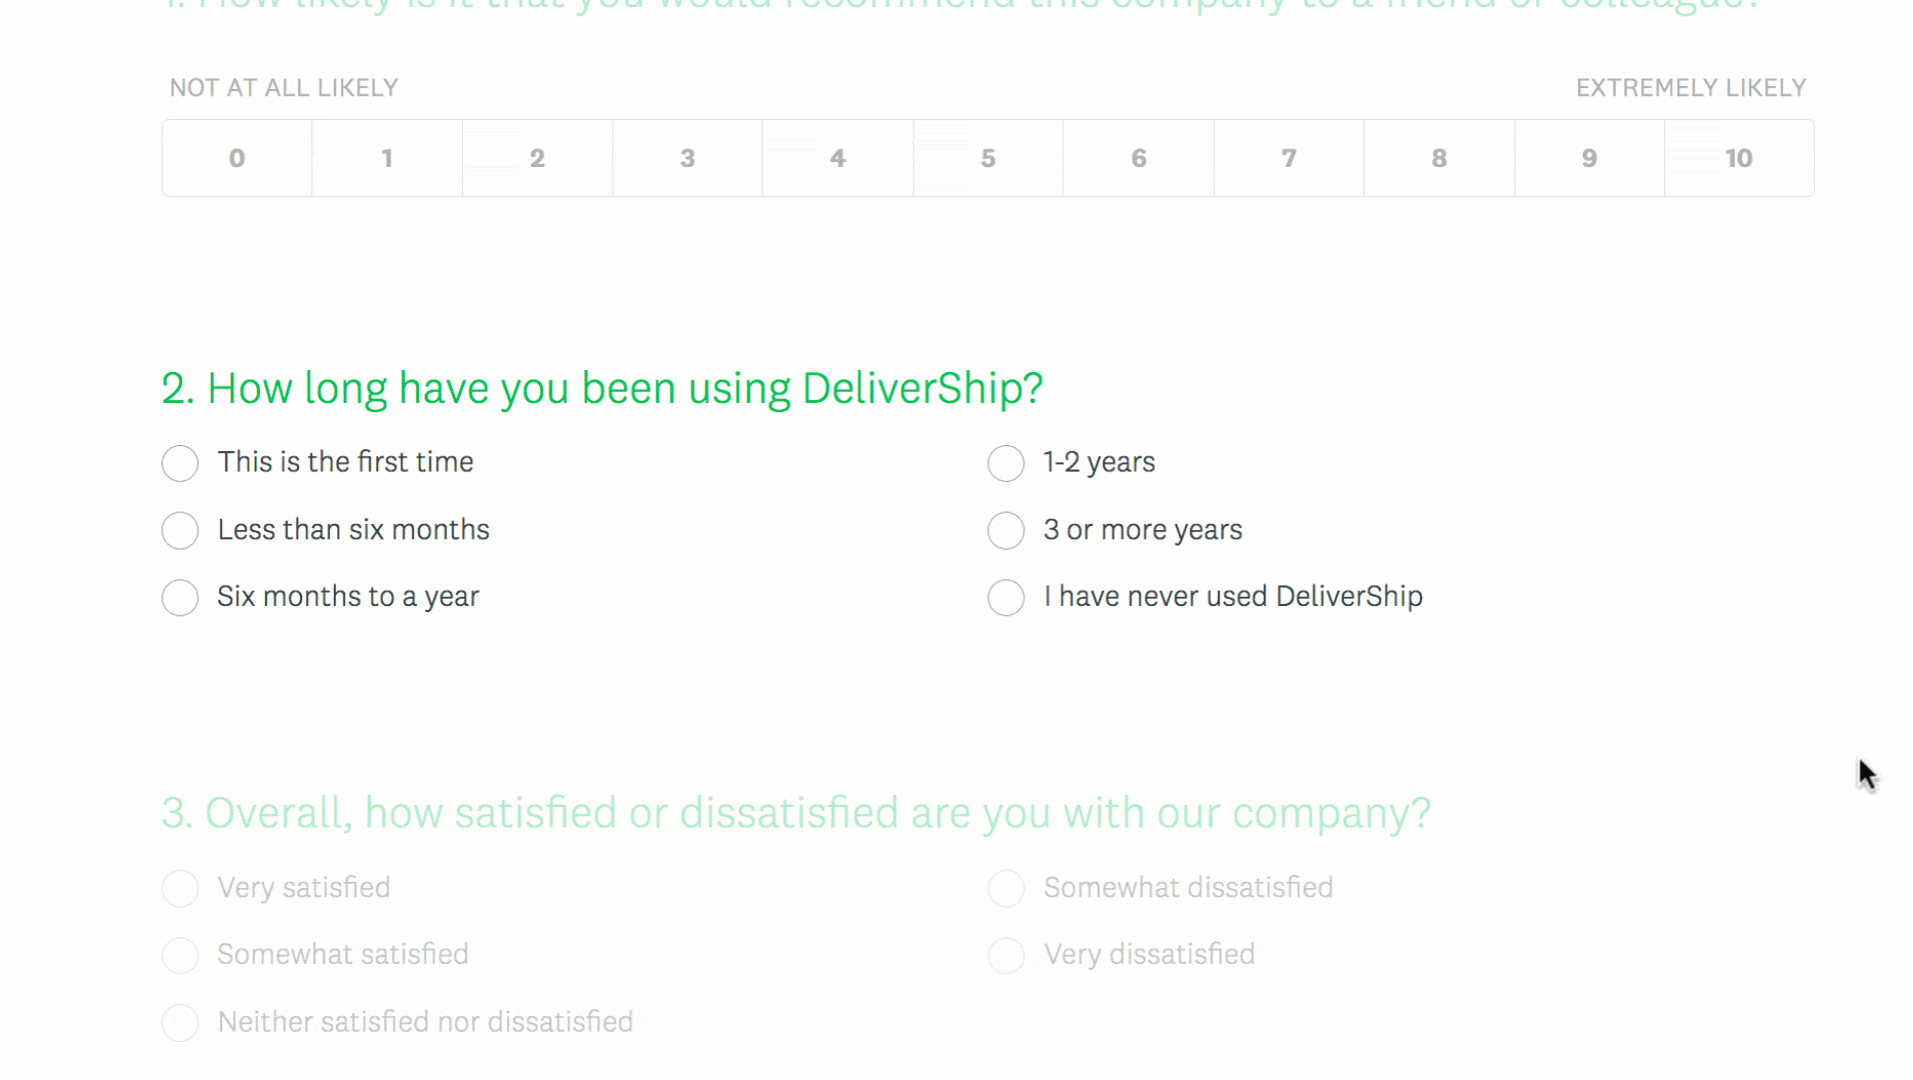1913x1080 pixels.
Task: Select "This is the first time" option
Action: coord(180,463)
